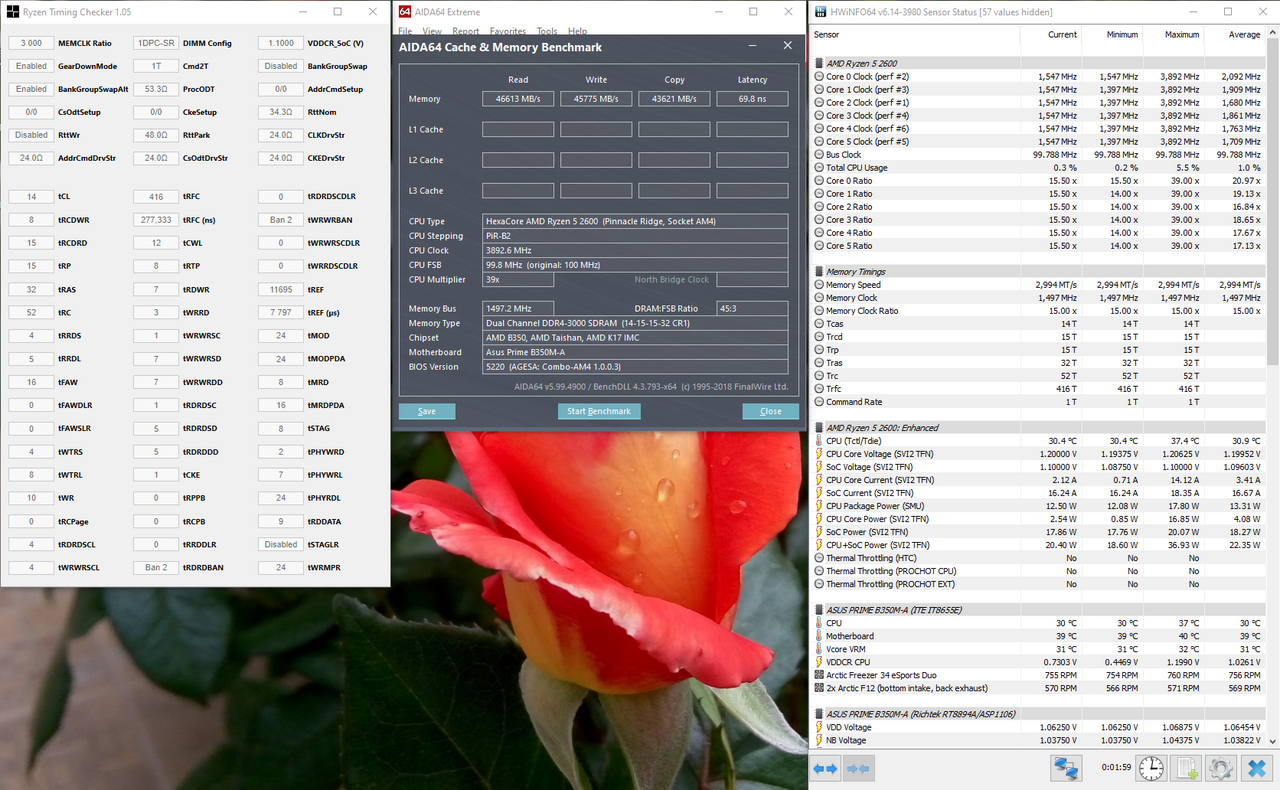
Task: Click the icon of the Memory Speed row
Action: tap(819, 284)
